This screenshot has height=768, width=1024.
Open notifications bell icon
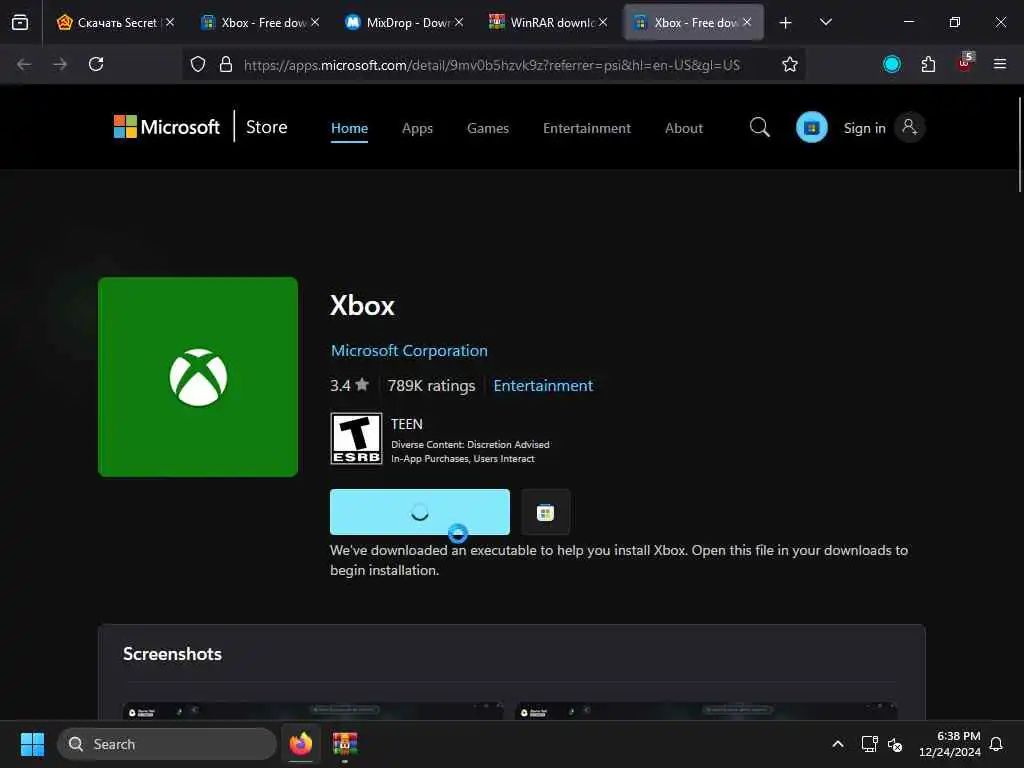coord(997,744)
